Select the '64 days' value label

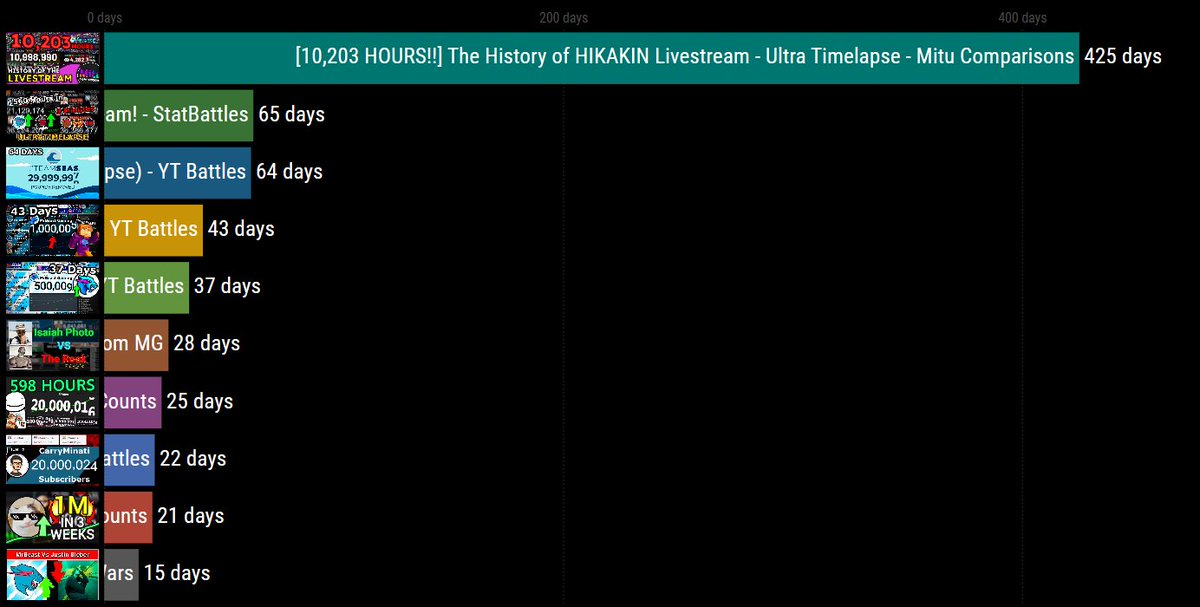click(x=290, y=172)
